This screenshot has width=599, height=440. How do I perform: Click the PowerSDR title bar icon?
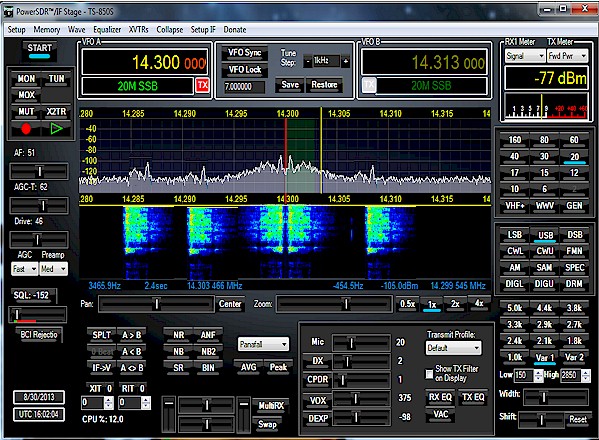pyautogui.click(x=8, y=13)
